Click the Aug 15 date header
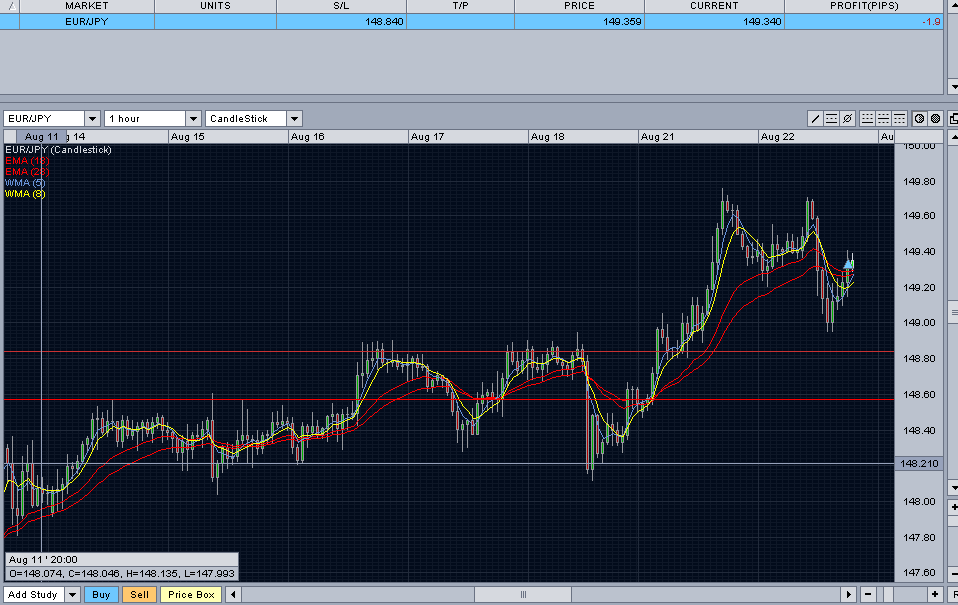 tap(188, 137)
